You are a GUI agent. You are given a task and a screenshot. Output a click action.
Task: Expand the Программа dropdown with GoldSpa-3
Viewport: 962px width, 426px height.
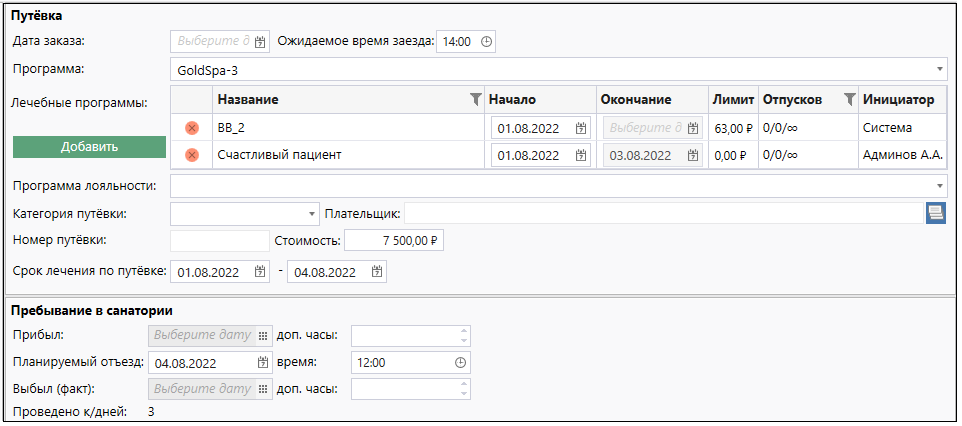(x=940, y=71)
